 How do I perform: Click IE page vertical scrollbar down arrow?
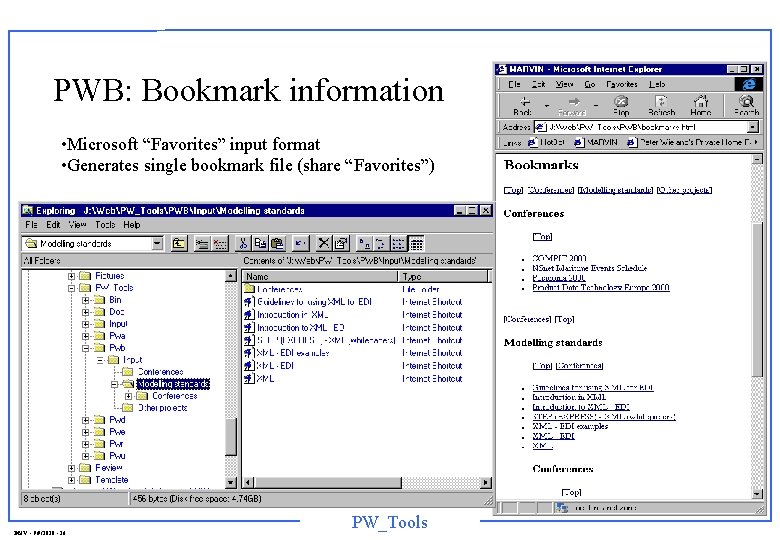757,494
